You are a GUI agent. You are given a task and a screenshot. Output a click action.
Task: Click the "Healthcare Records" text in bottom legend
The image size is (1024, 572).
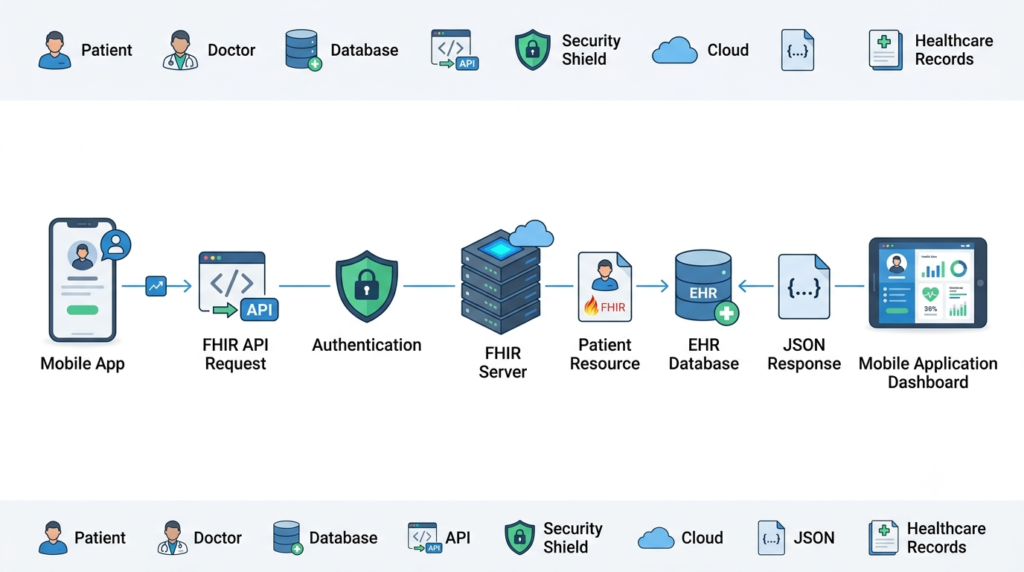[x=946, y=537]
